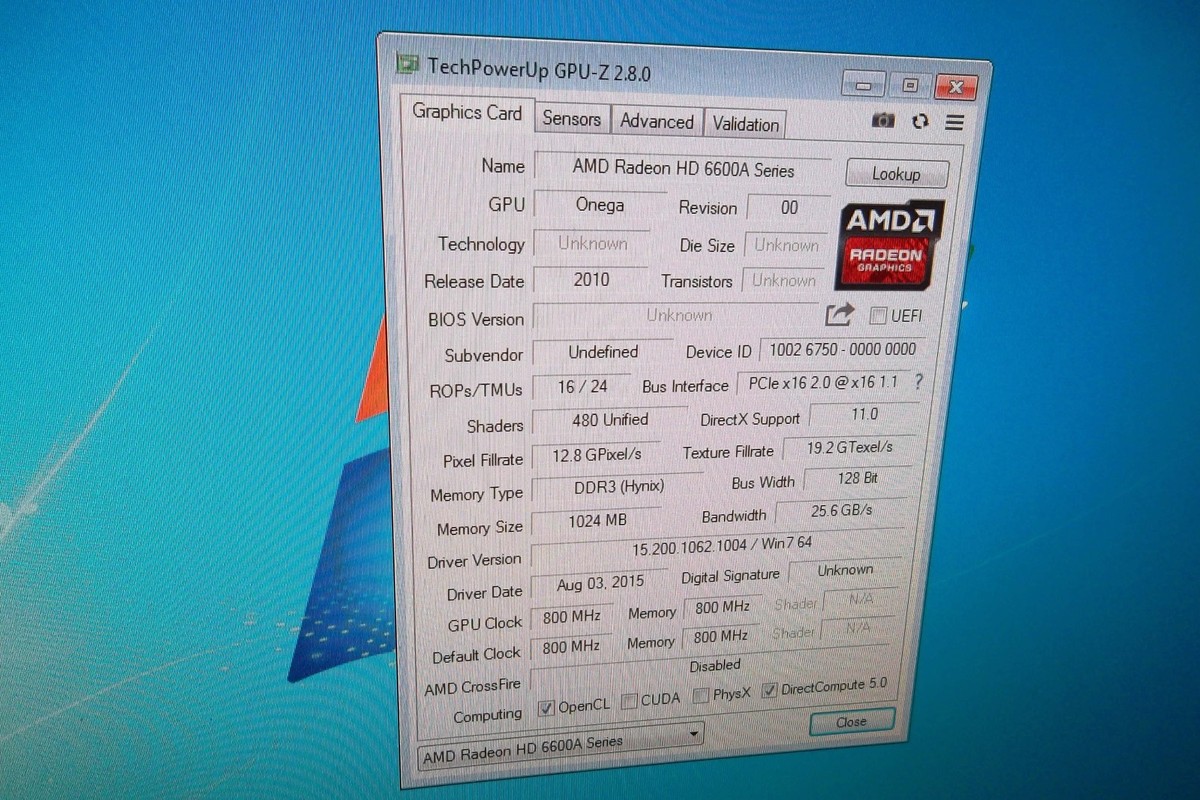Click the question mark next to Bus Interface
The image size is (1200, 800).
tap(917, 383)
